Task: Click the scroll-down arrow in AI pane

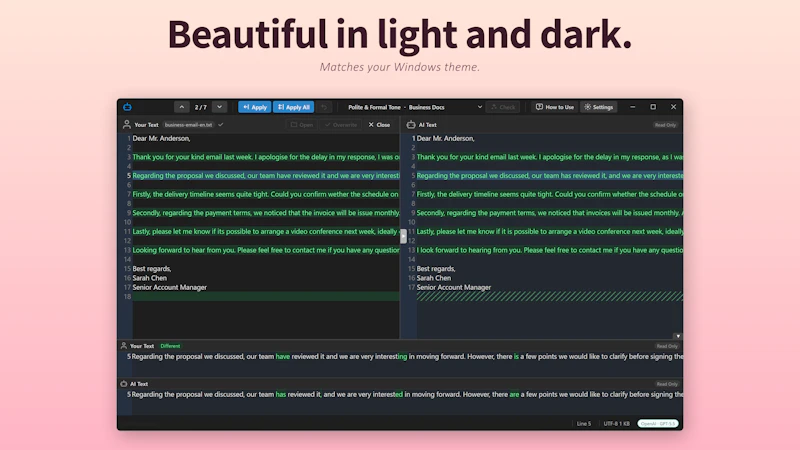Action: pos(678,336)
